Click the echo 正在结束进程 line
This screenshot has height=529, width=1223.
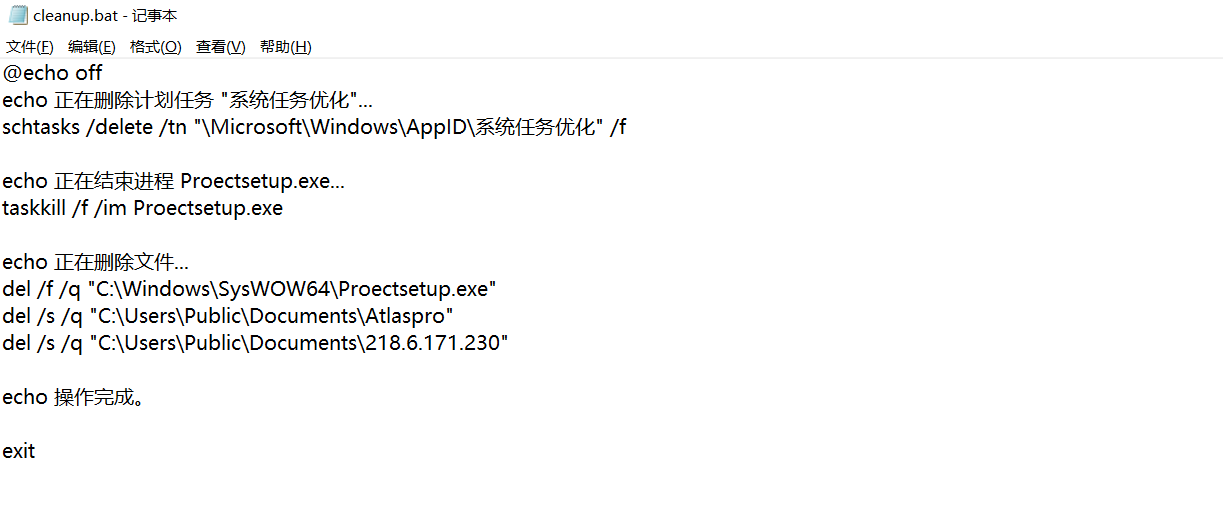click(x=173, y=181)
